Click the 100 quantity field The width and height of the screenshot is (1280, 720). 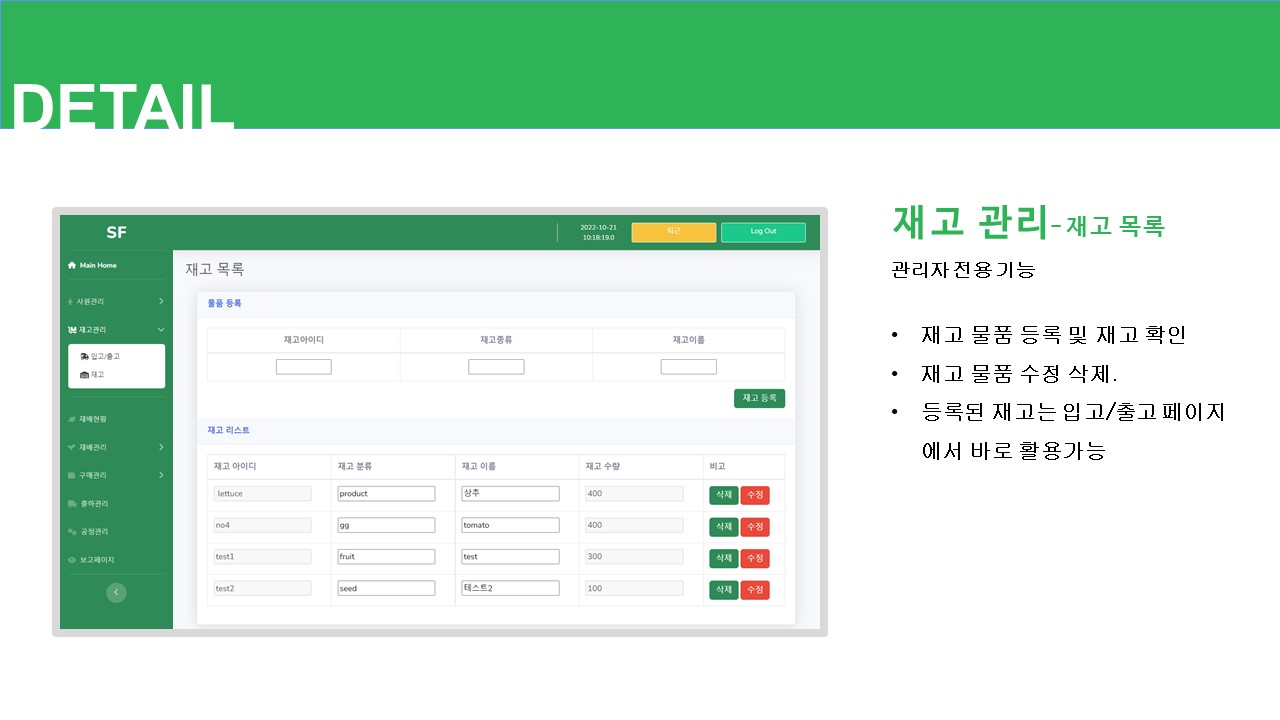634,589
